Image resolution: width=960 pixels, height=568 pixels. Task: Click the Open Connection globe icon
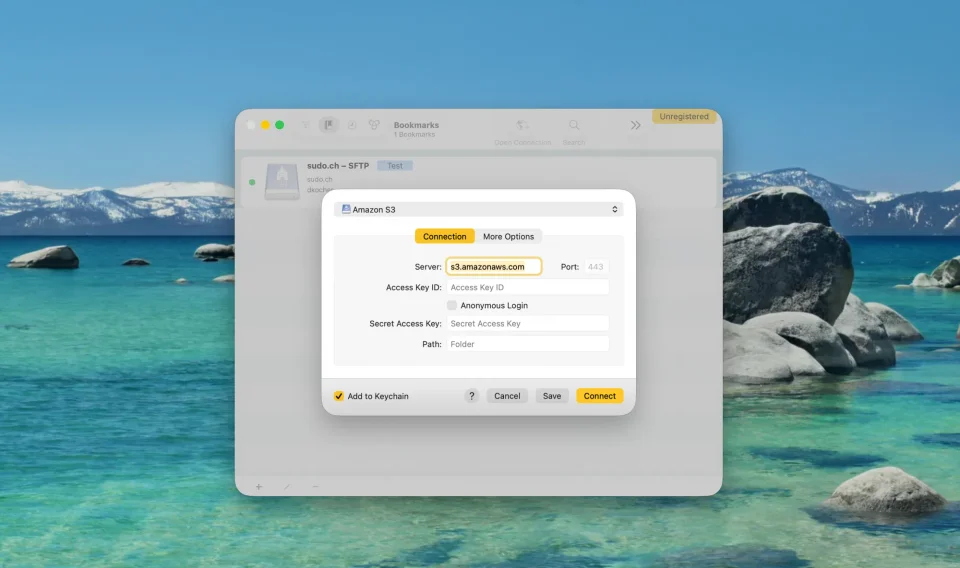522,125
